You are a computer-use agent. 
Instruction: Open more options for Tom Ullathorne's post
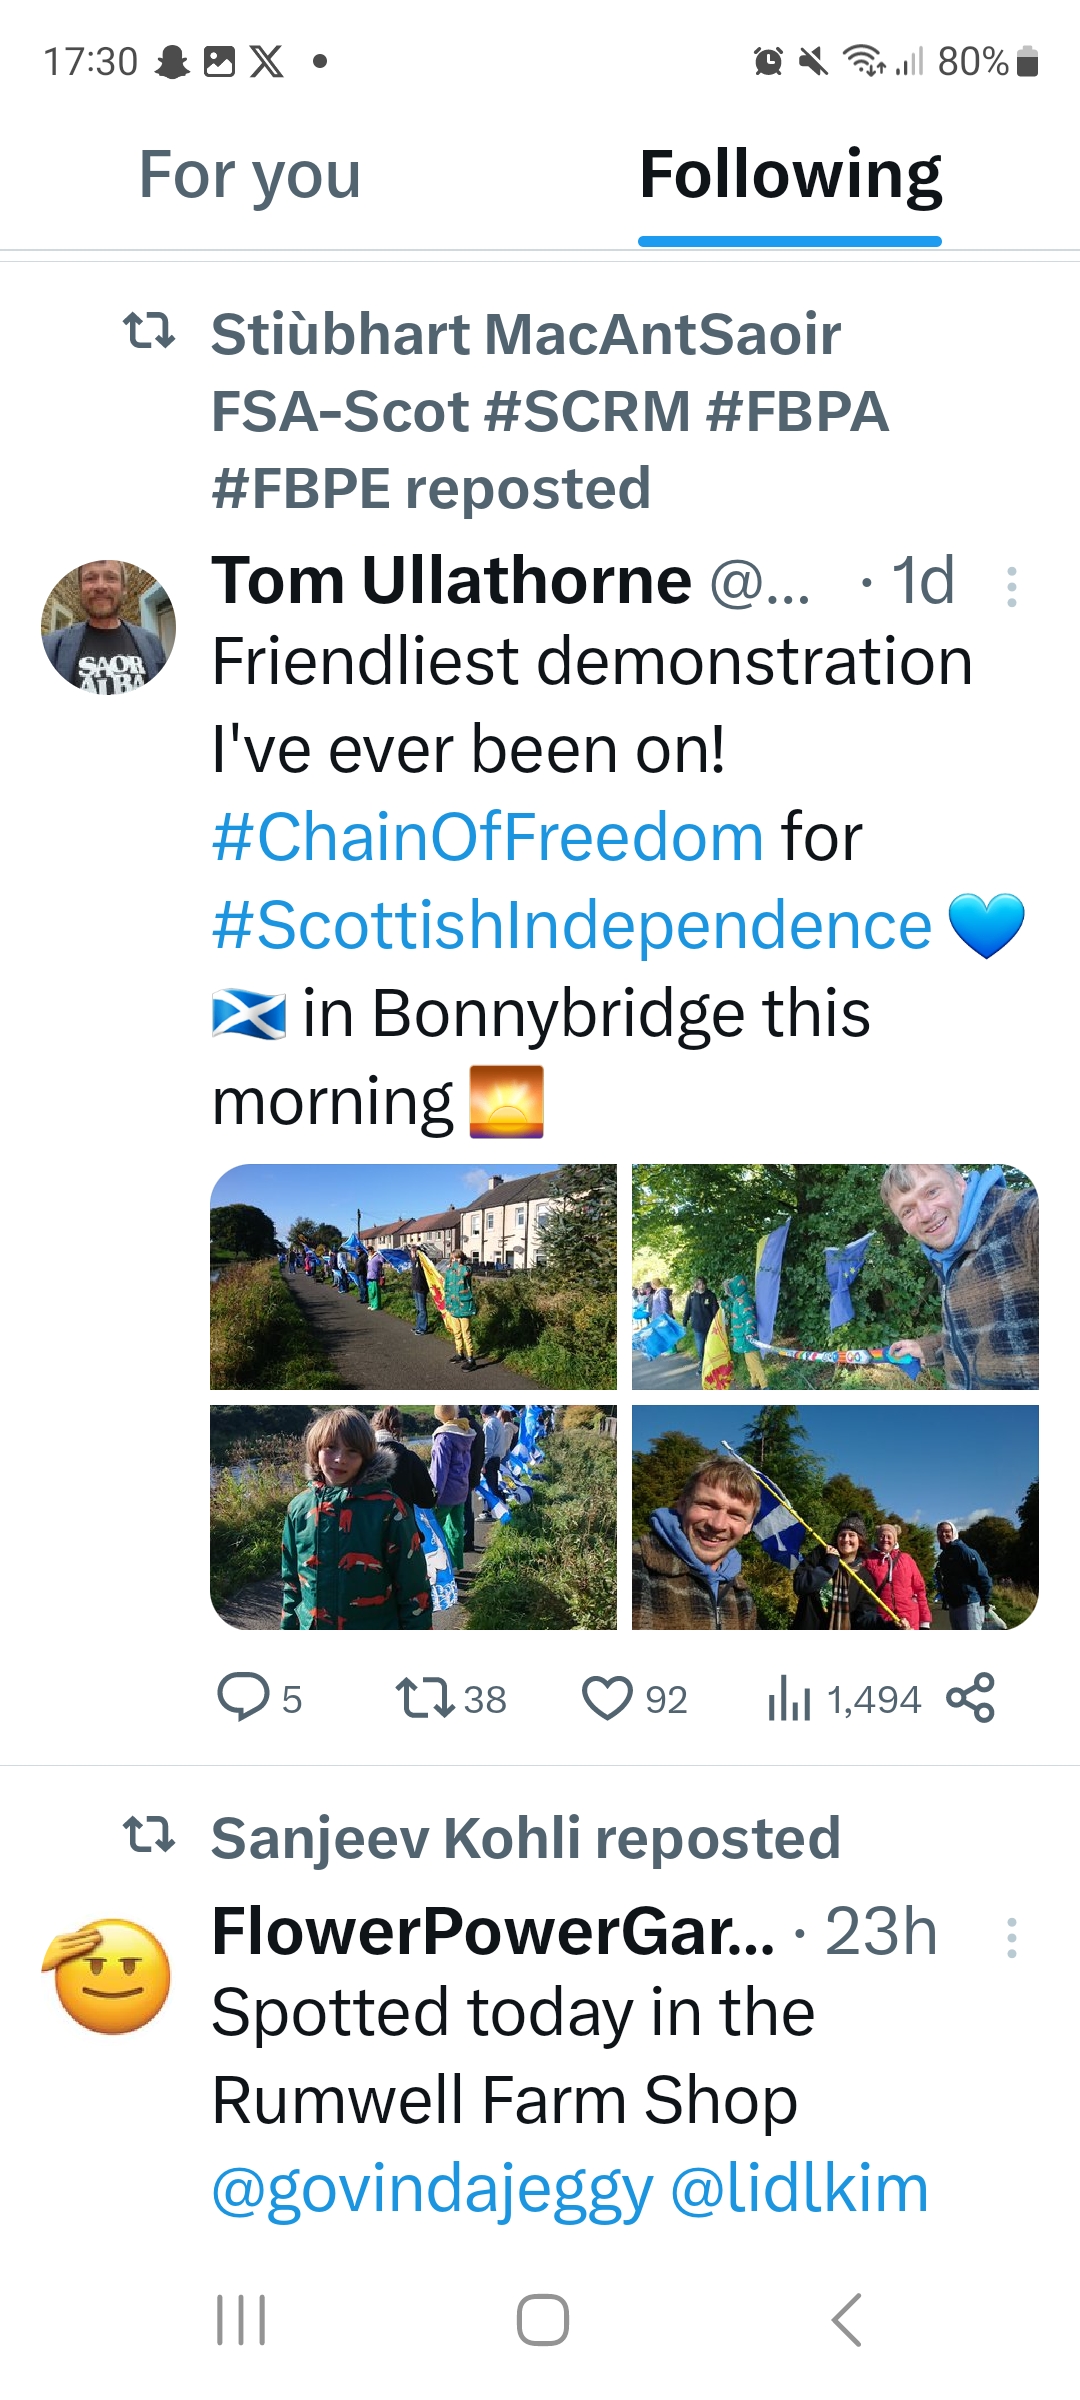click(x=1012, y=587)
